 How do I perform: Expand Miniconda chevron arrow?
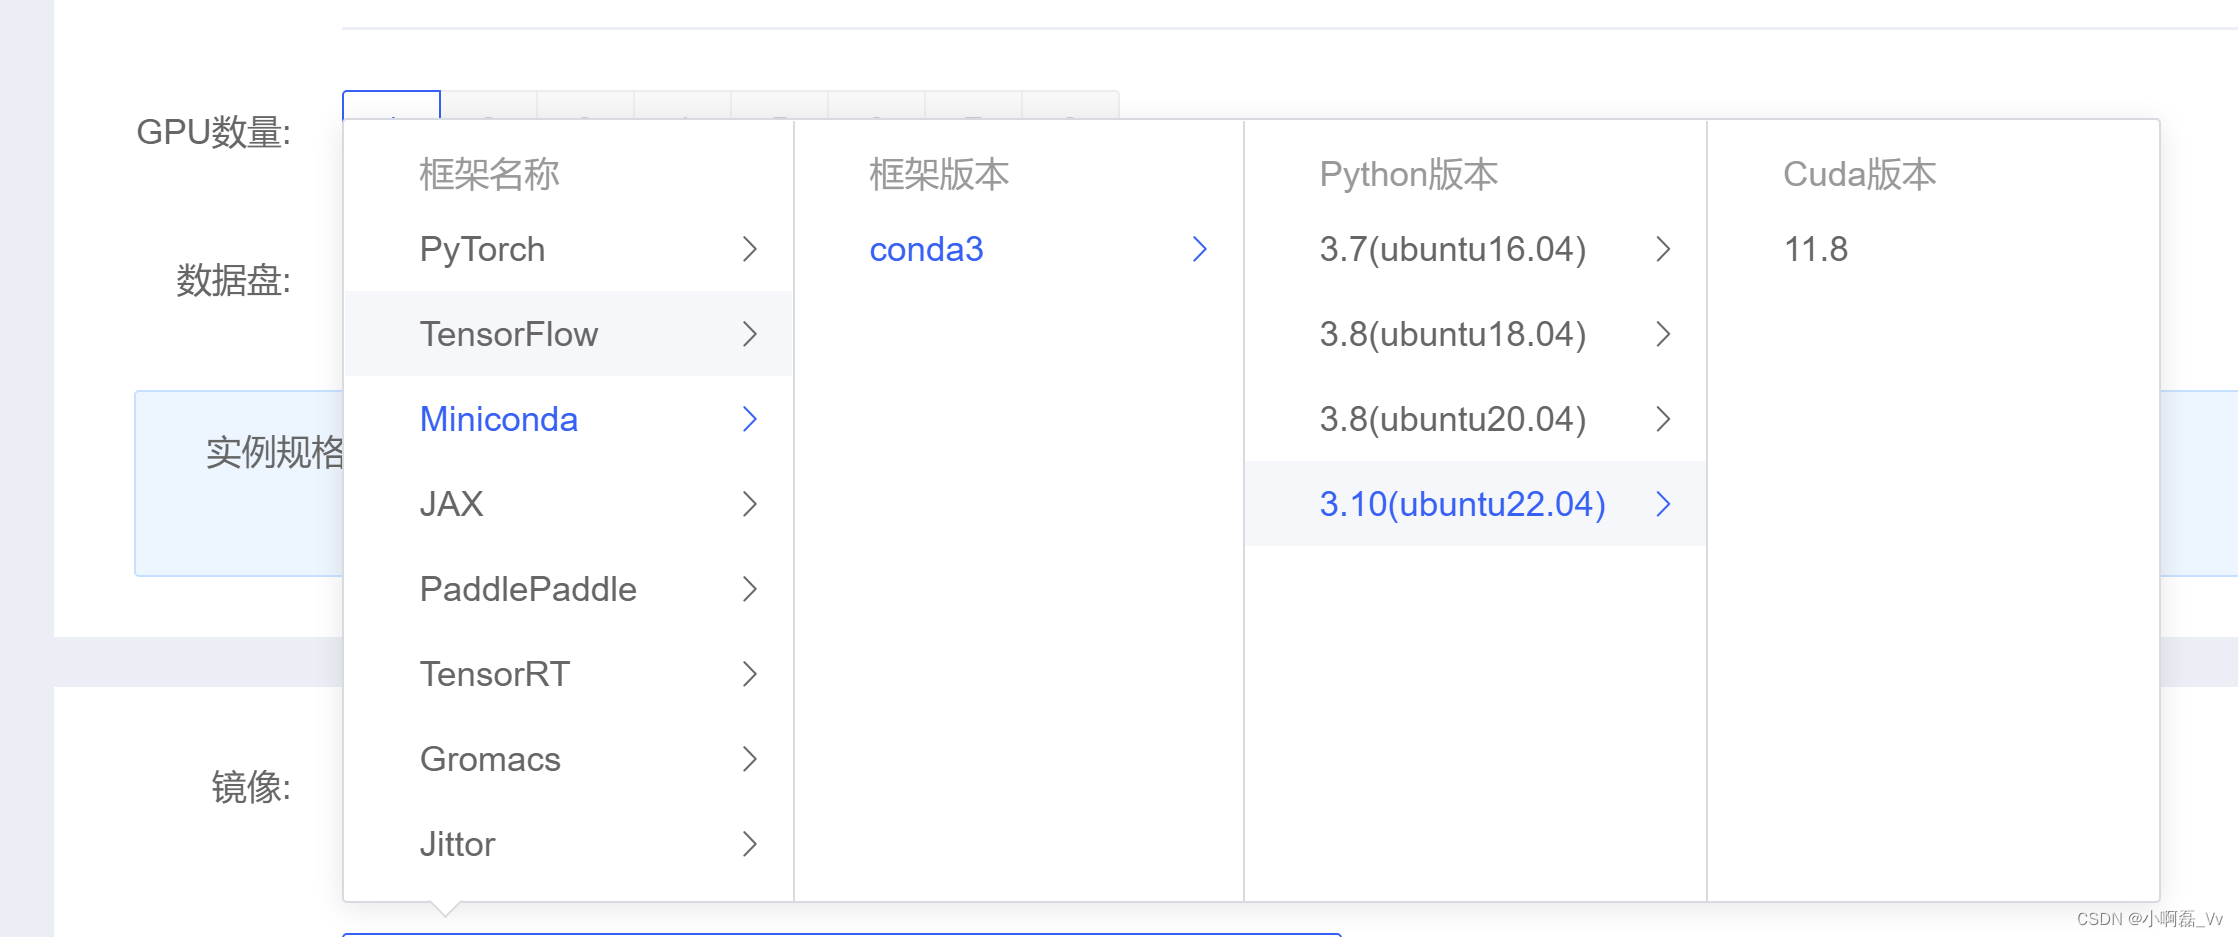click(750, 419)
